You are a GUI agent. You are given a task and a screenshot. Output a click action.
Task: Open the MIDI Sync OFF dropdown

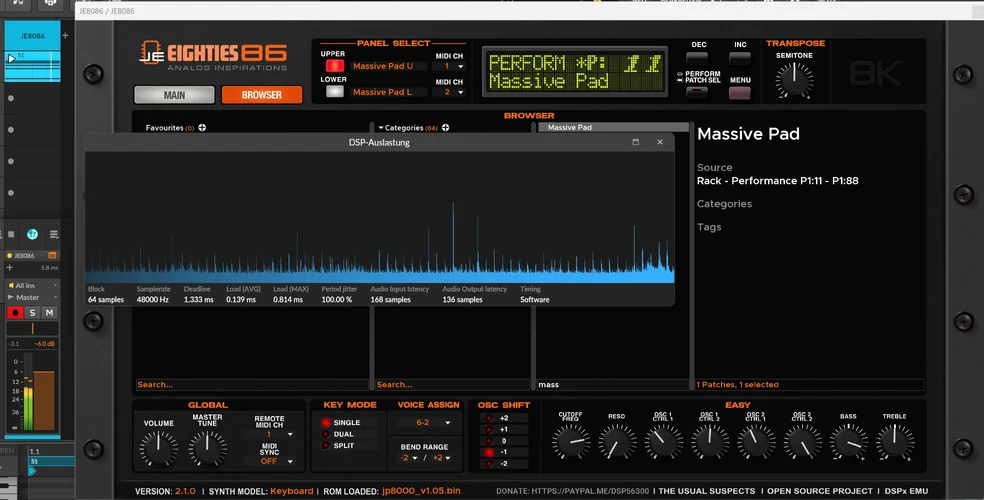pos(270,461)
